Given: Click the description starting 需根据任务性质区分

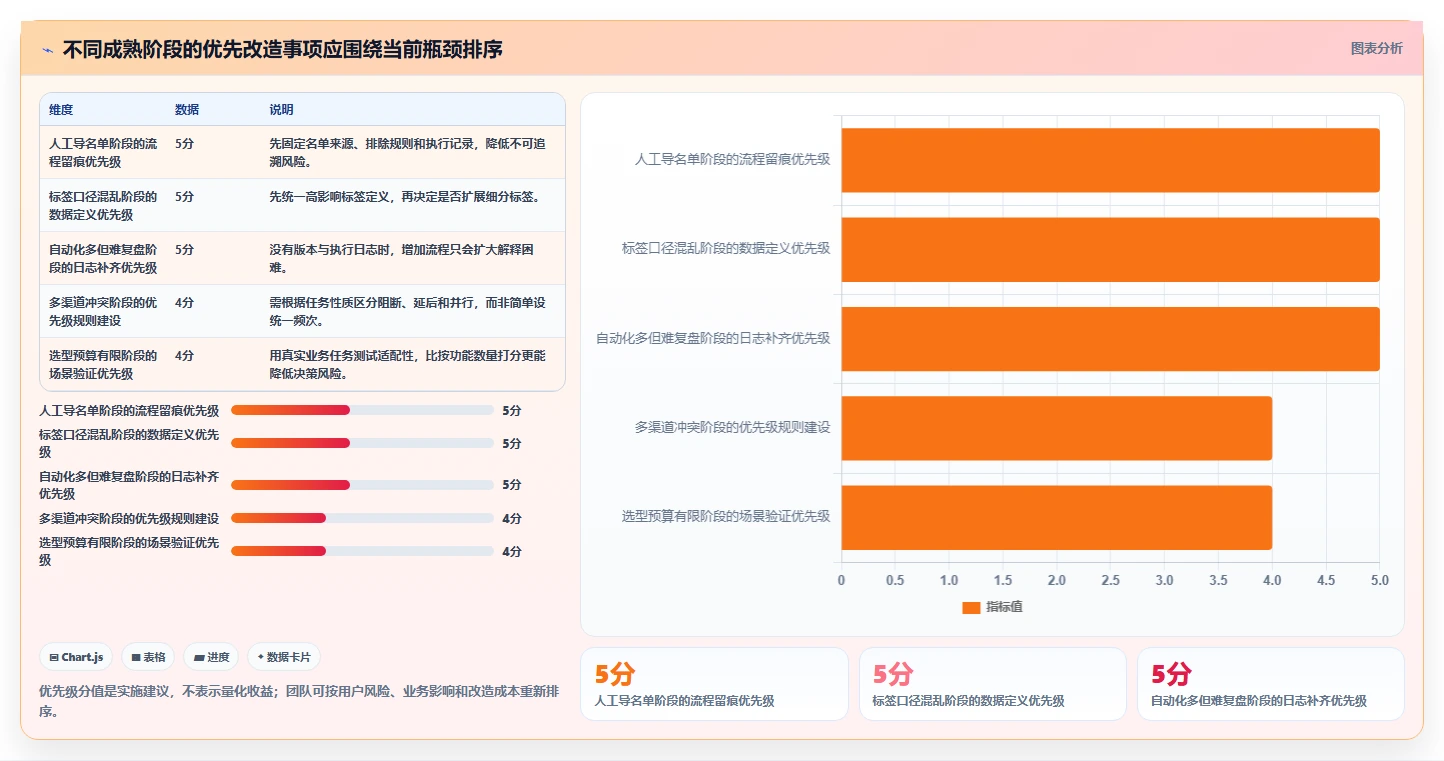Looking at the screenshot, I should click(x=407, y=311).
